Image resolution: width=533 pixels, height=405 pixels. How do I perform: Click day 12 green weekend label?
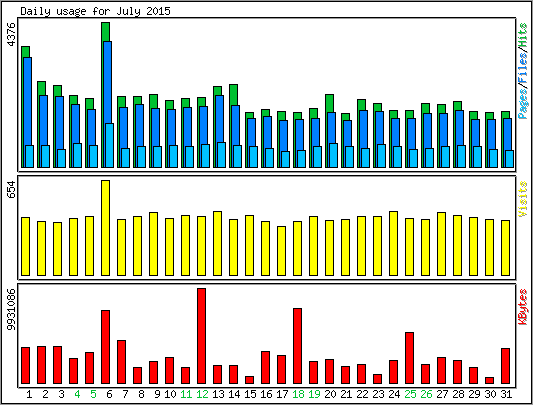point(202,394)
